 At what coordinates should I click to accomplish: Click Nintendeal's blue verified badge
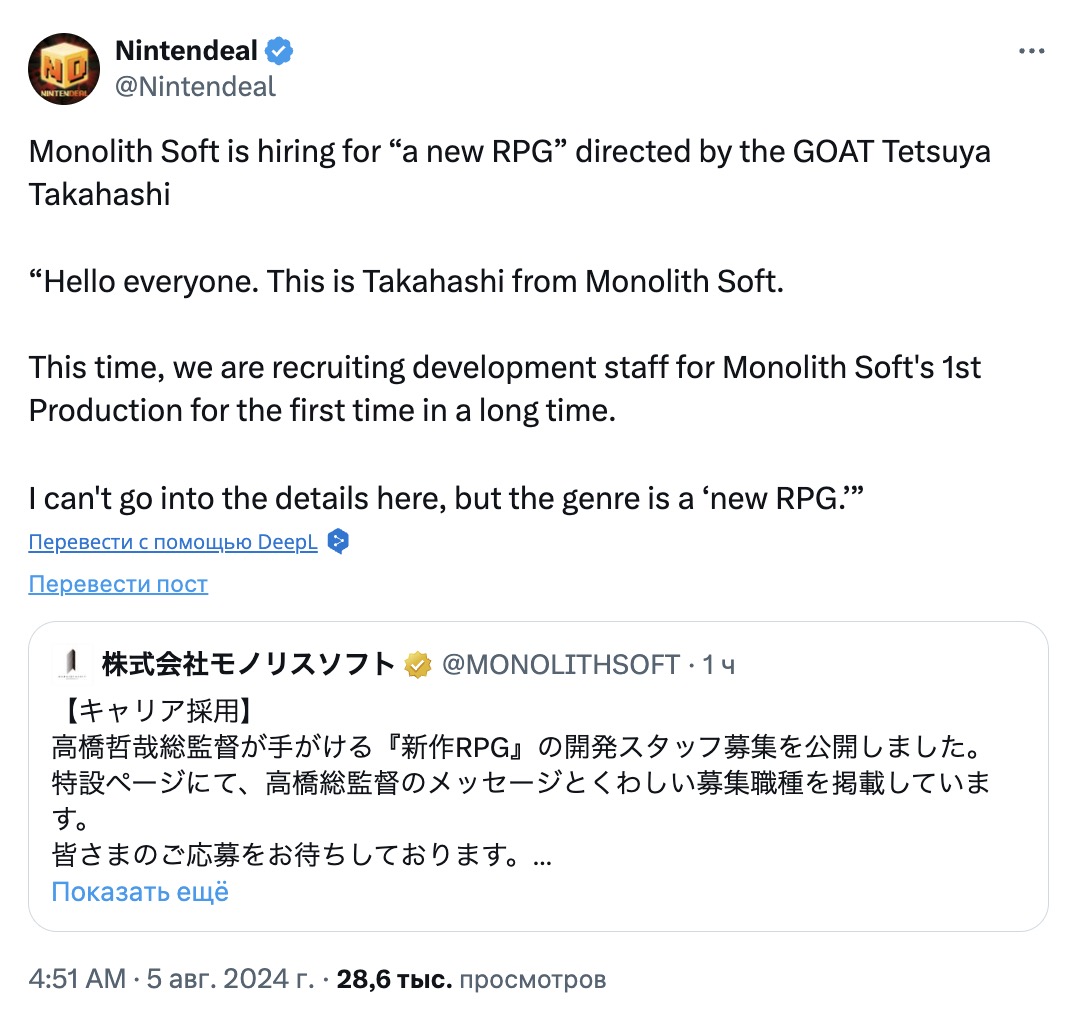(279, 50)
